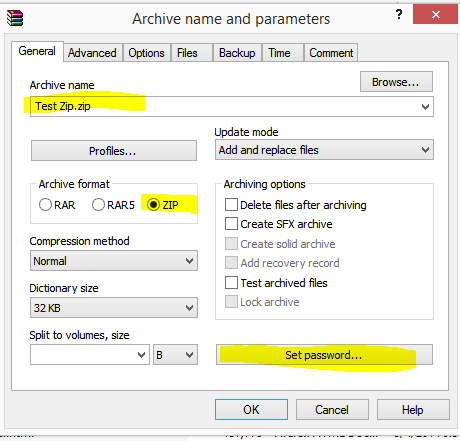
Task: Expand the volume size unit dropdown
Action: pos(175,355)
